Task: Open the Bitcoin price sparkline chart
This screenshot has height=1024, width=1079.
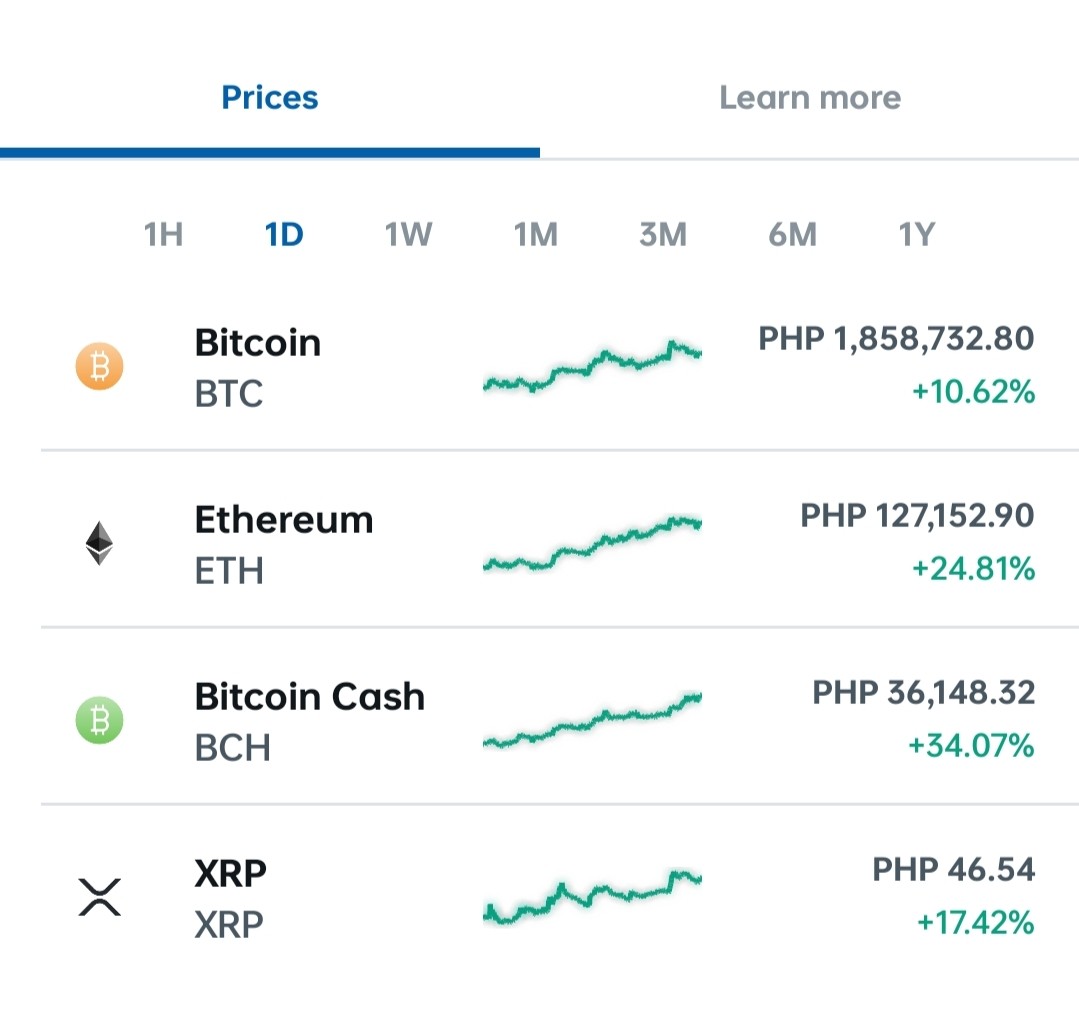Action: coord(592,366)
